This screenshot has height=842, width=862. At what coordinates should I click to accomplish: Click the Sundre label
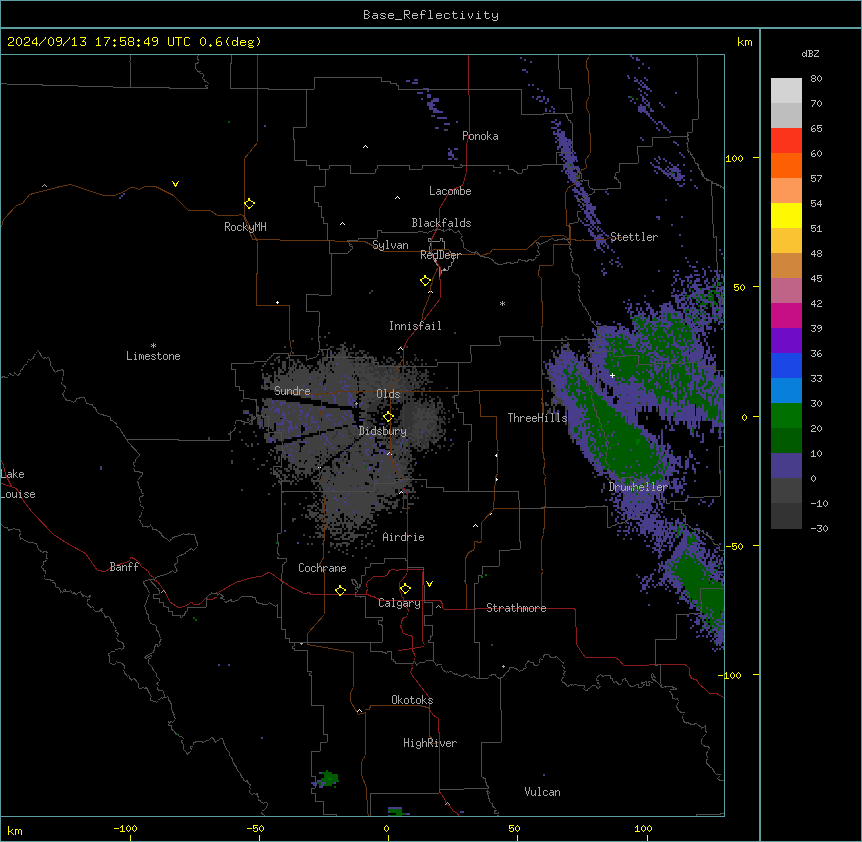click(292, 391)
